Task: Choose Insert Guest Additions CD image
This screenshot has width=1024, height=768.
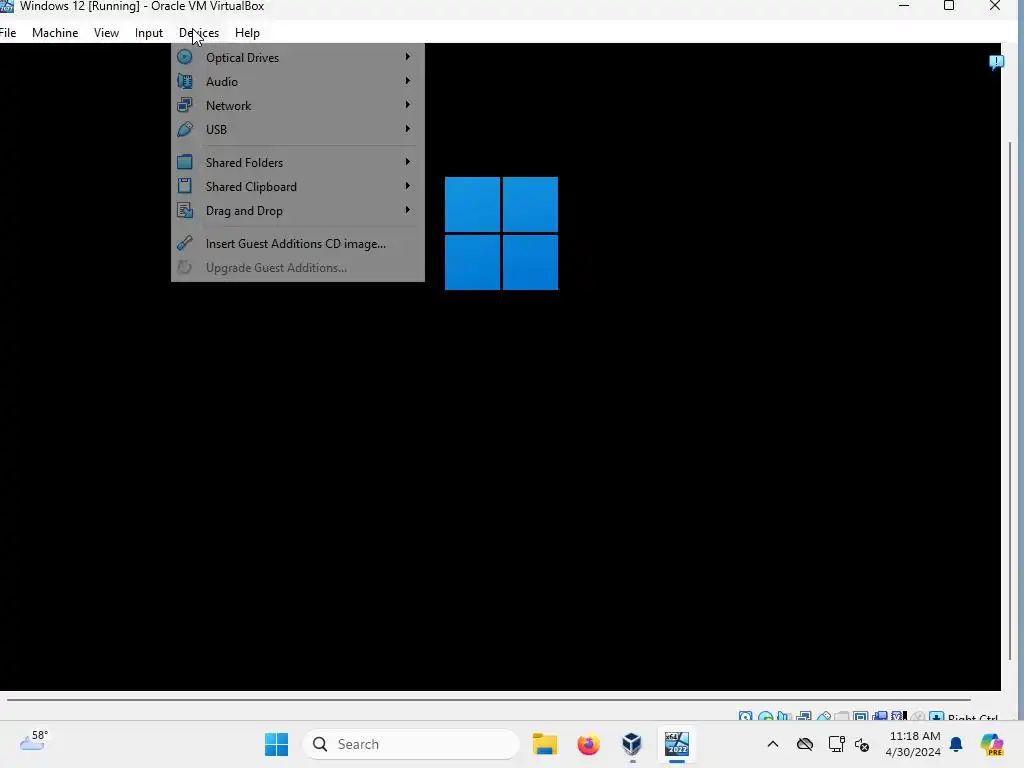Action: pyautogui.click(x=297, y=244)
